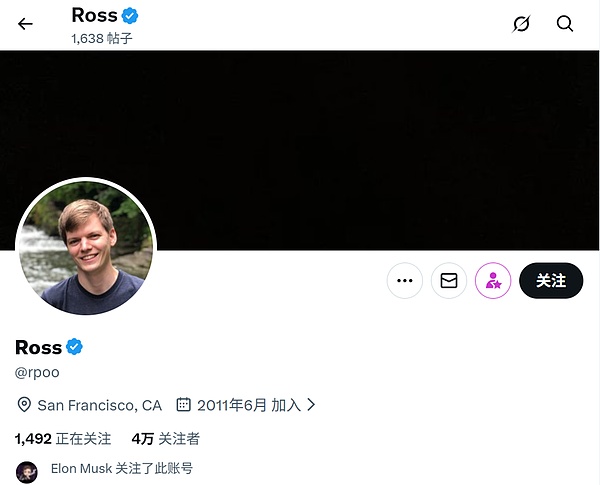The image size is (600, 485).
Task: Open the 1,492 正在关注 following list
Action: (x=63, y=438)
